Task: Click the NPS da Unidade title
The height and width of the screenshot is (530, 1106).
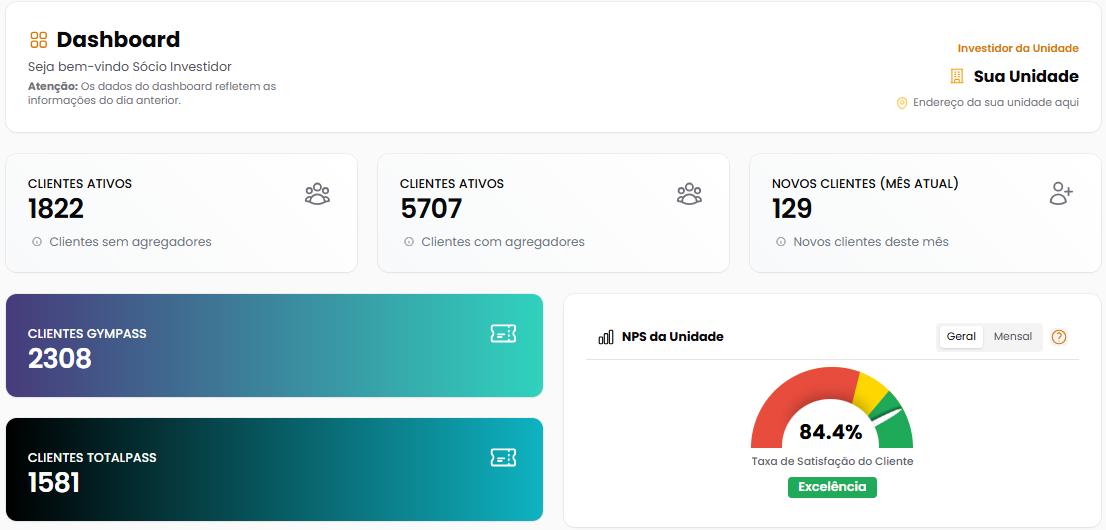Action: coord(673,337)
